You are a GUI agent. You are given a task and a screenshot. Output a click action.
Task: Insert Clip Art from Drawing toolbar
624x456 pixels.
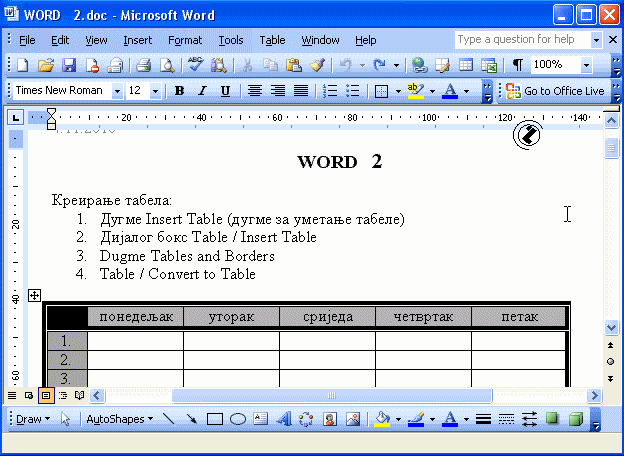tap(330, 419)
